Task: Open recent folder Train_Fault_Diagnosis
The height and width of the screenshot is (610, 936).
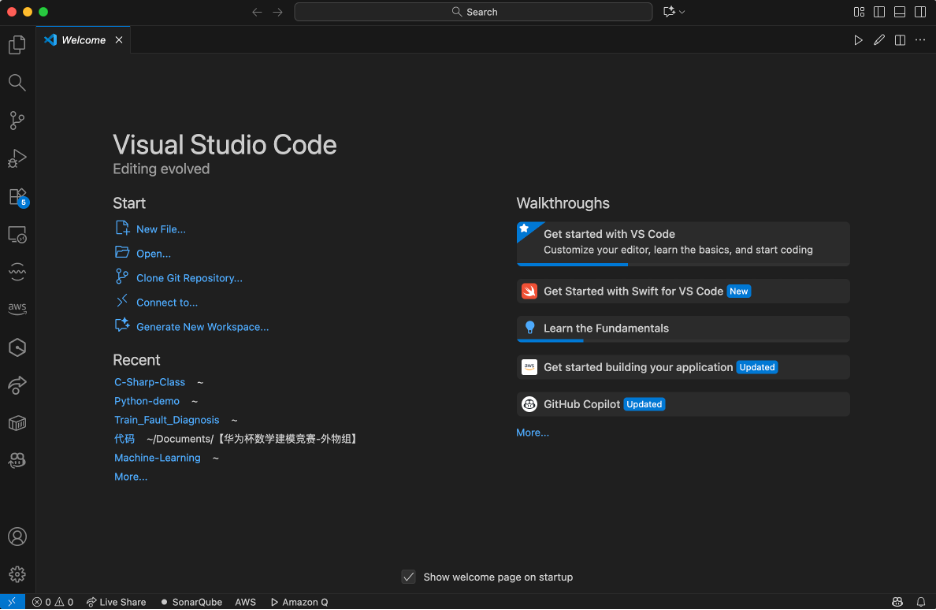Action: [x=167, y=420]
